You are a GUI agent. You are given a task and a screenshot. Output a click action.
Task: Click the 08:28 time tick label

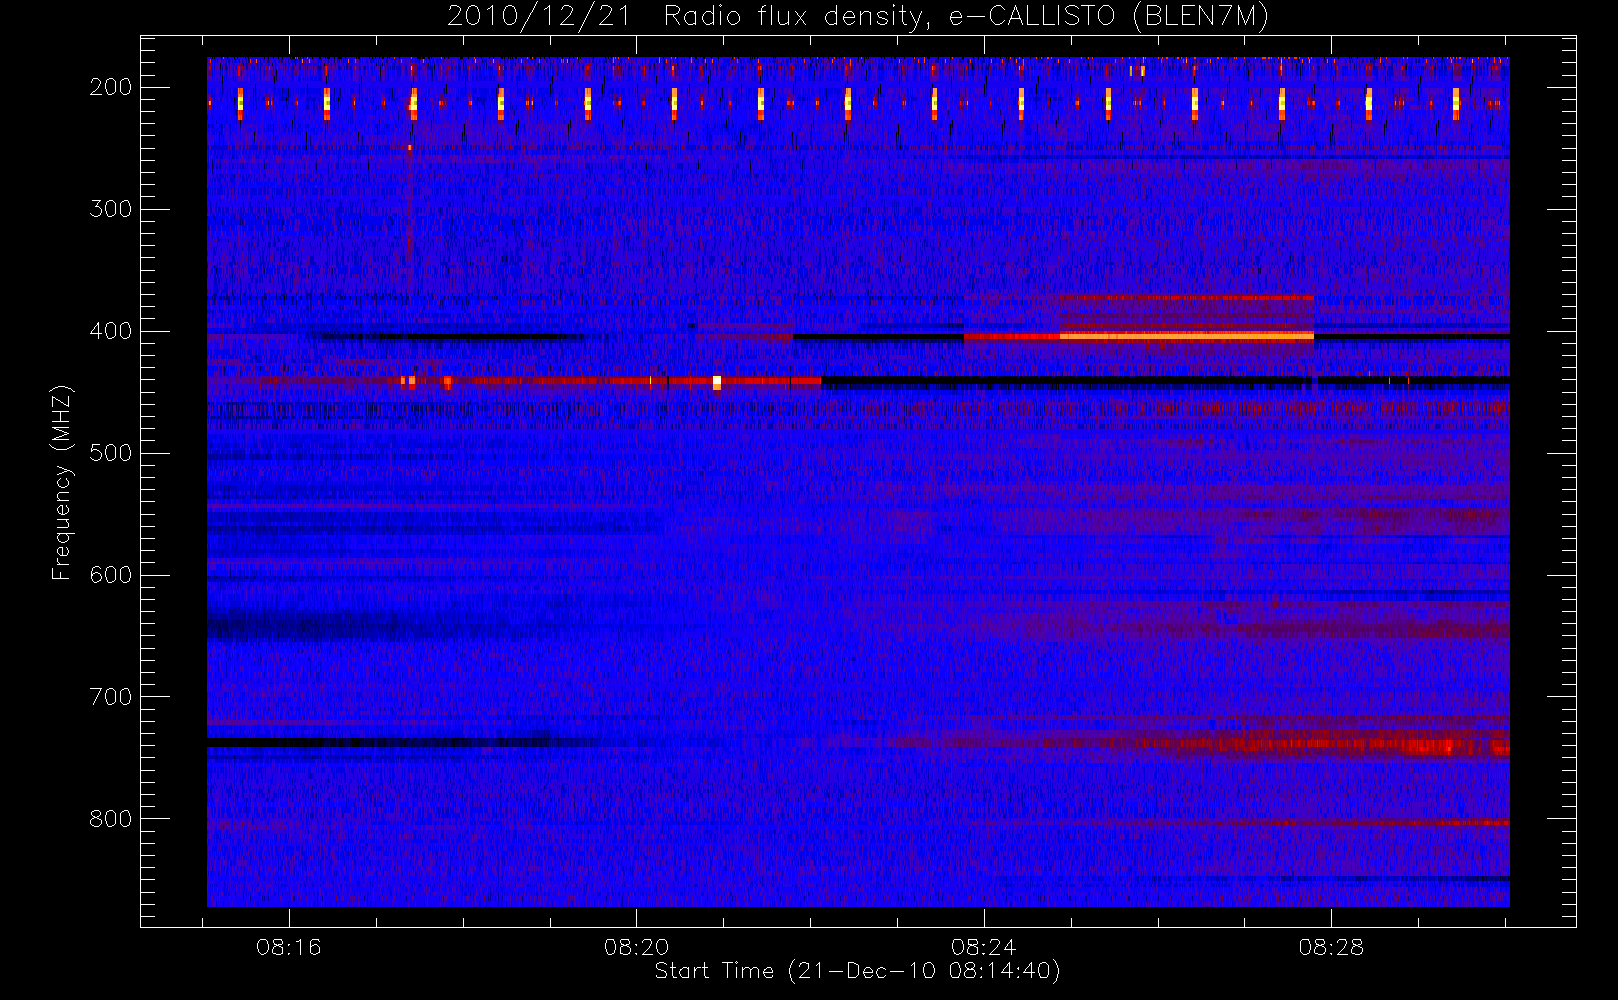click(1331, 947)
